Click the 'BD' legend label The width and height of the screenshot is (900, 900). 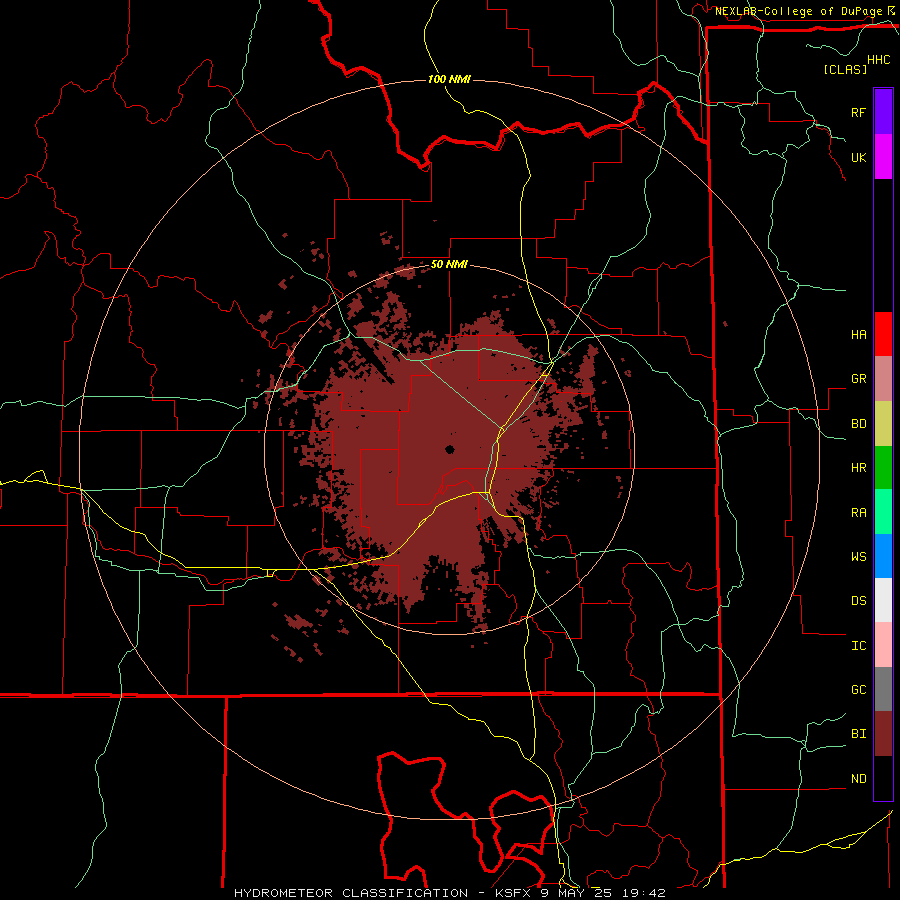click(858, 424)
